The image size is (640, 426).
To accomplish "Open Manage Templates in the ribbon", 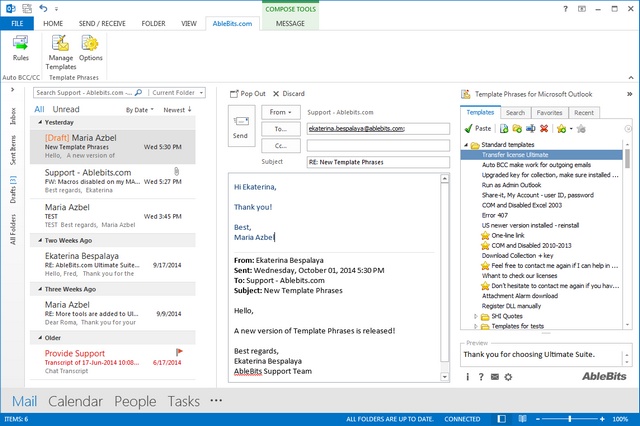I will point(61,52).
